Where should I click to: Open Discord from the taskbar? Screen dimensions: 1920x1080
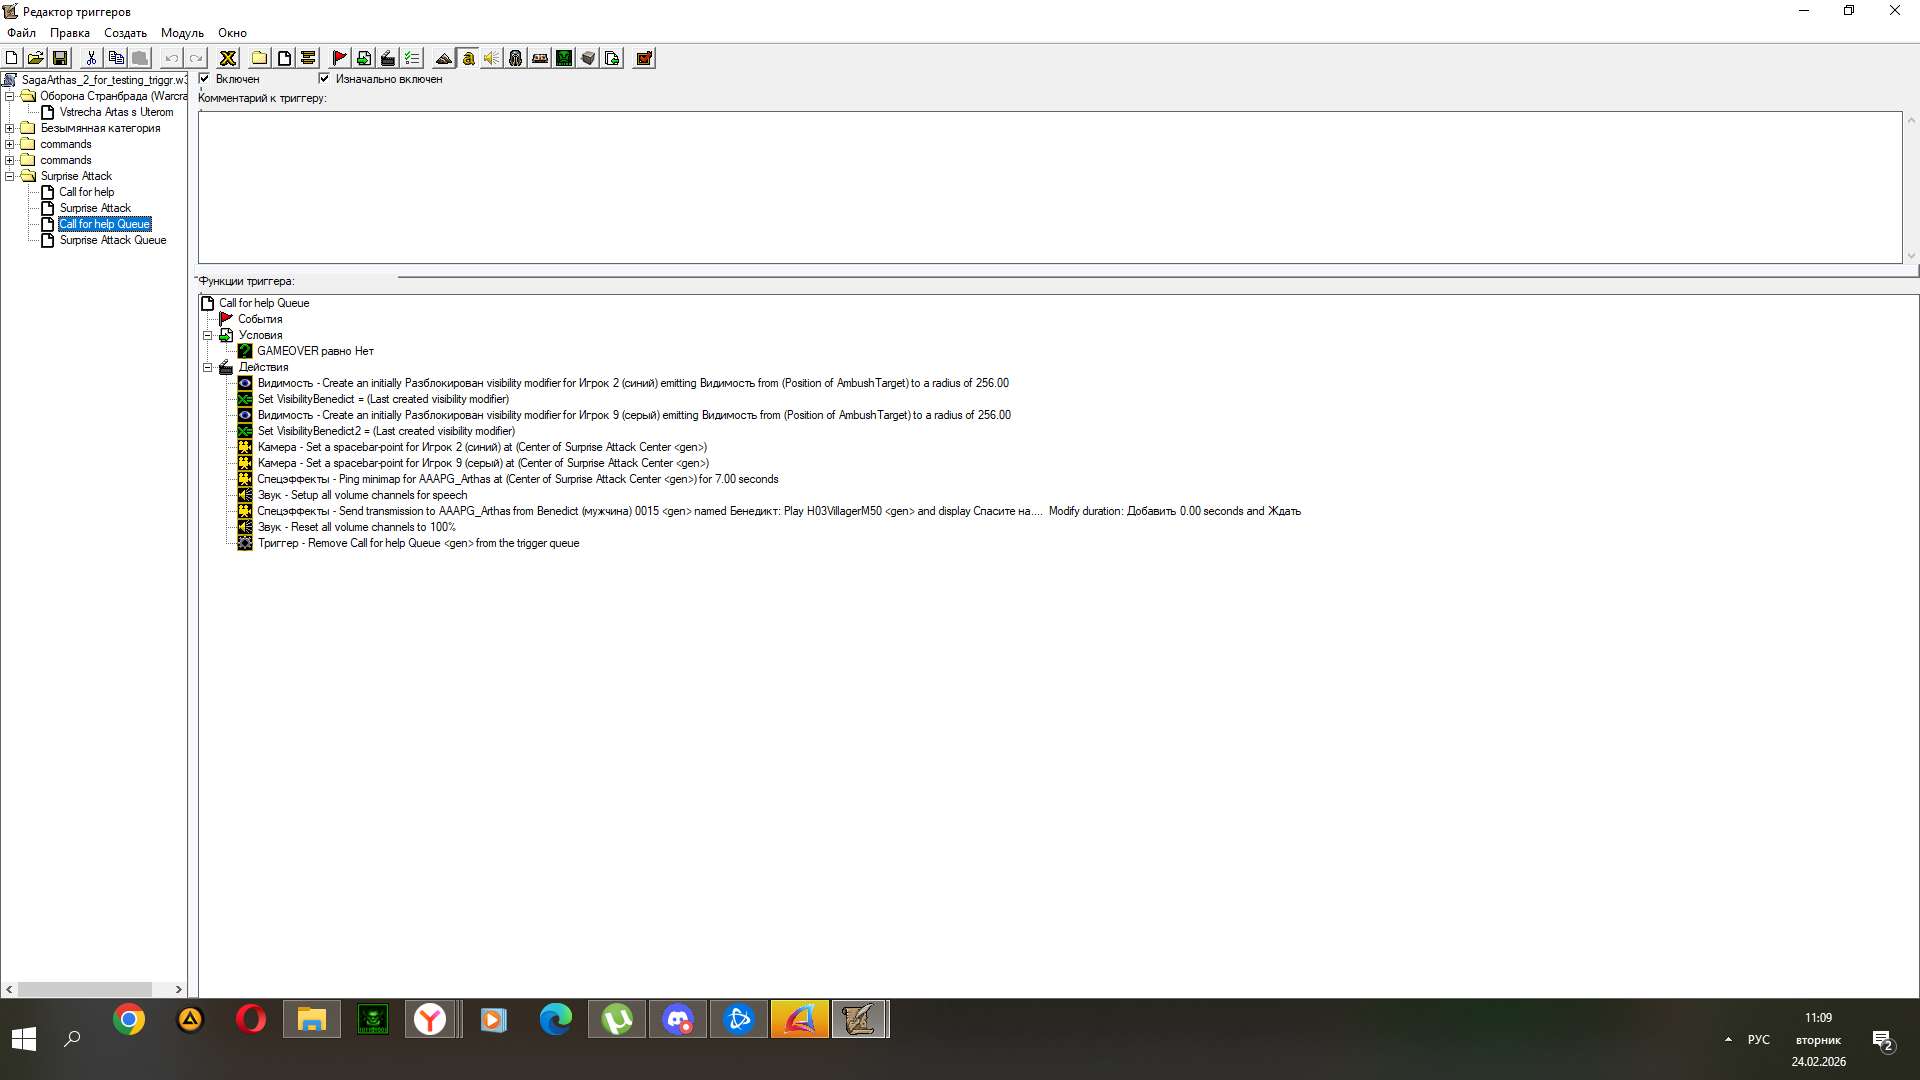coord(678,1019)
